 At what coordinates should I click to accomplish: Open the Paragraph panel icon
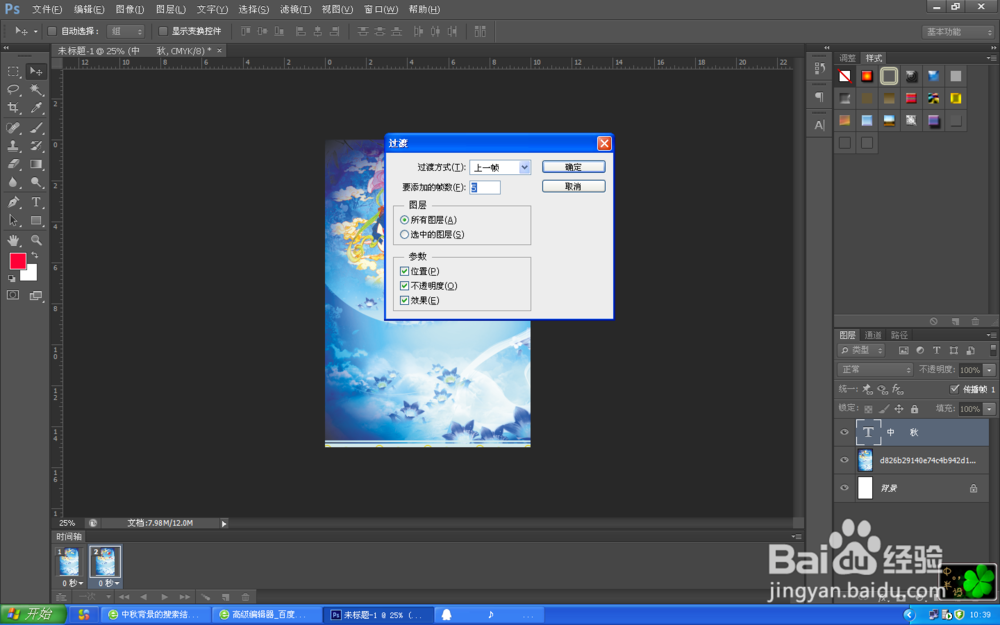tap(820, 97)
